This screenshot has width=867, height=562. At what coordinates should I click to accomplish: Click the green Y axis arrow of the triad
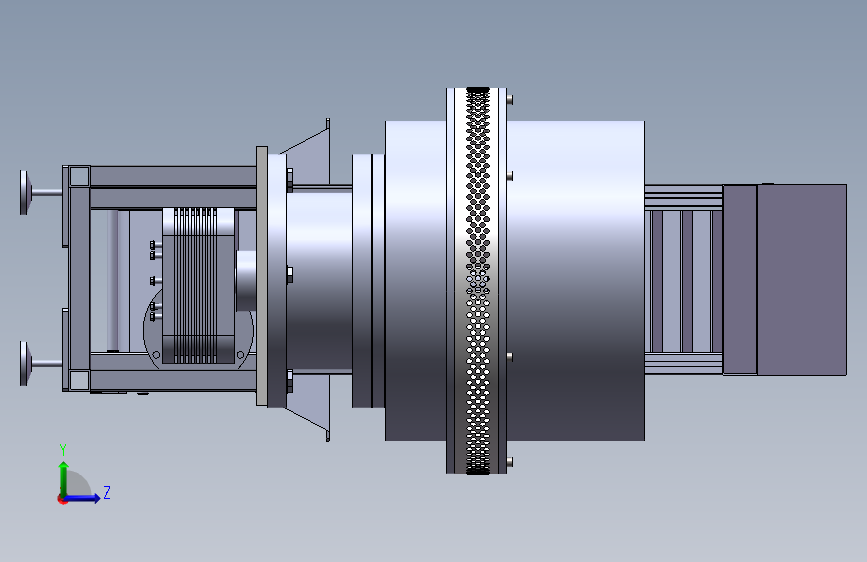click(x=64, y=478)
